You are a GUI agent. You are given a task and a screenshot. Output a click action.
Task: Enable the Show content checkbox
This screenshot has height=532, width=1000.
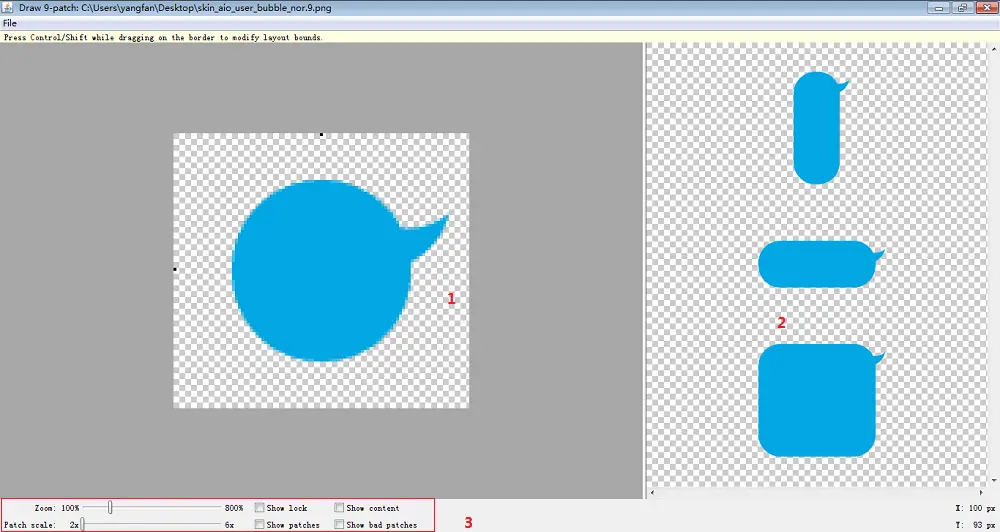[x=339, y=508]
